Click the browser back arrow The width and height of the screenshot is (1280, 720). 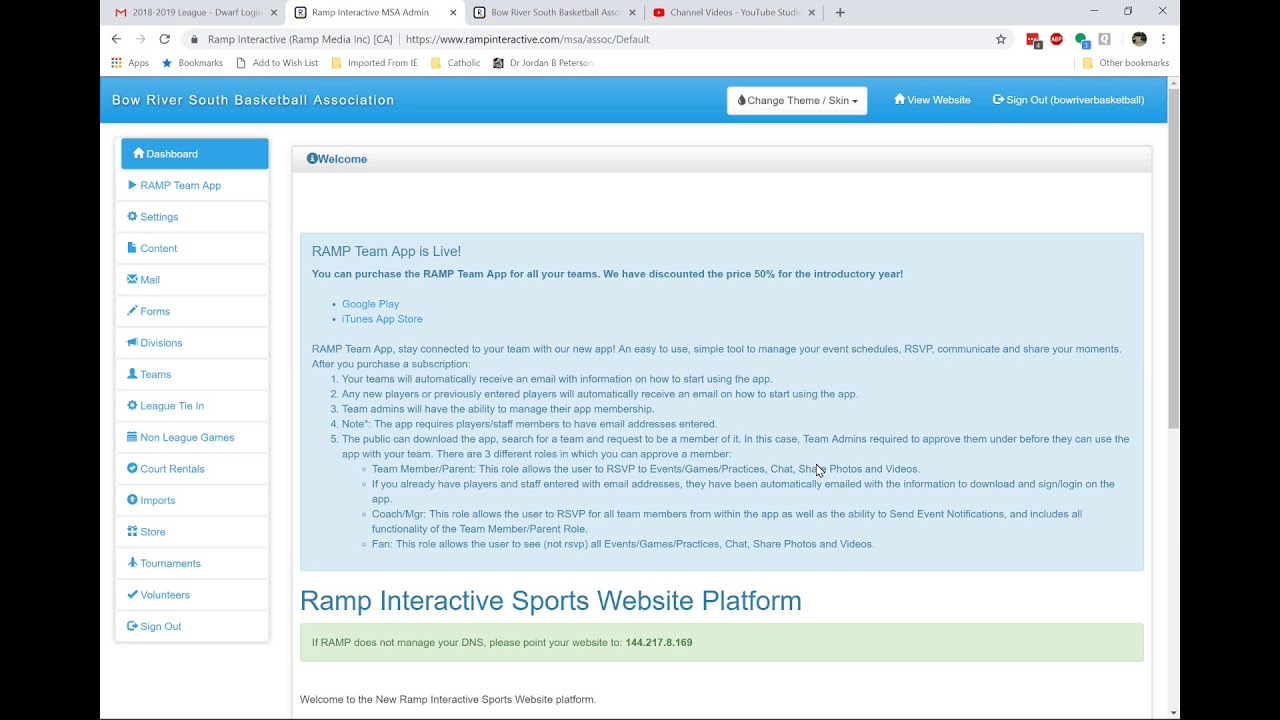(x=116, y=39)
